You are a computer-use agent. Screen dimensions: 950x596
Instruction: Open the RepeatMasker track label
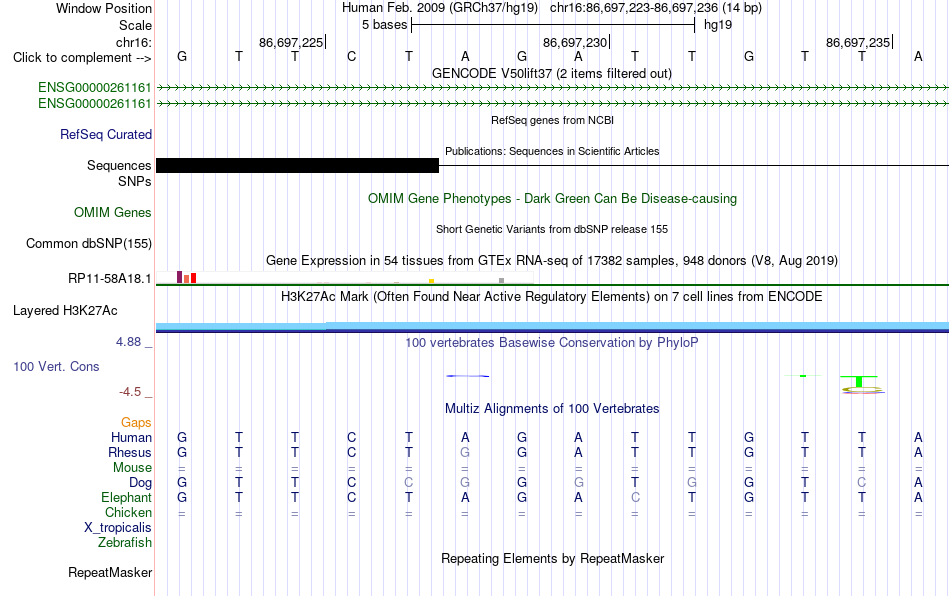110,572
